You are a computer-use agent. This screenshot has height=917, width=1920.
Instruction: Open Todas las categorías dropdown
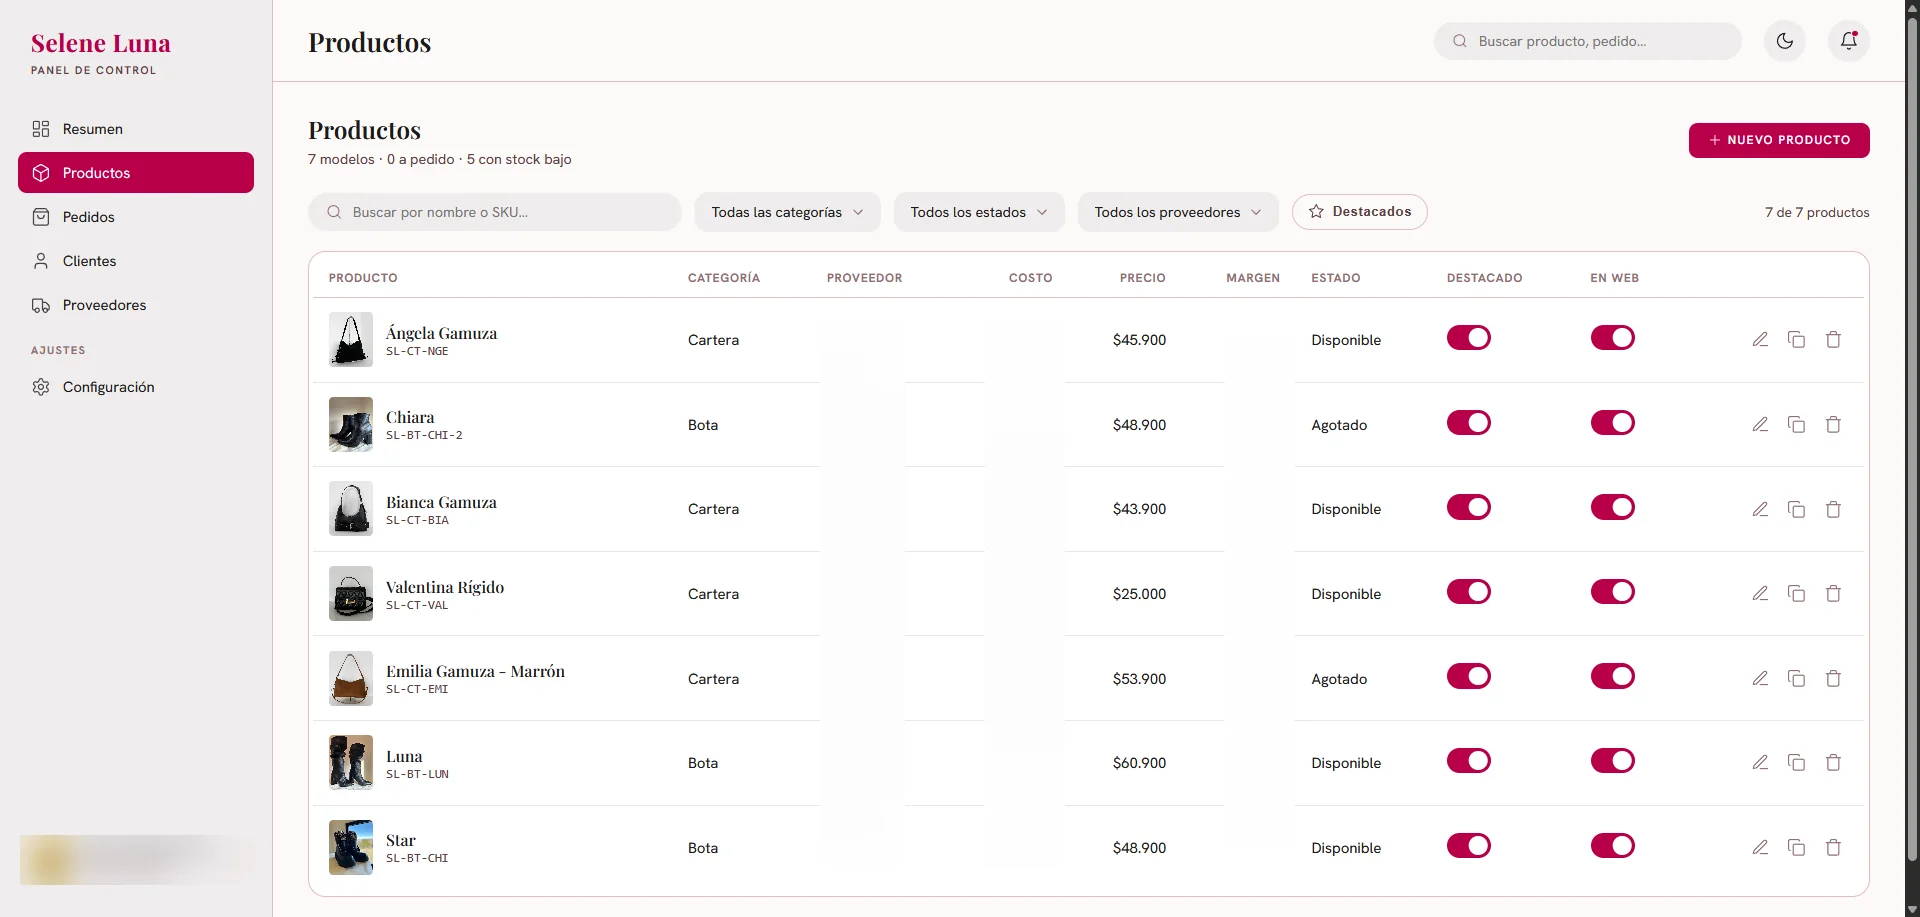tap(787, 212)
